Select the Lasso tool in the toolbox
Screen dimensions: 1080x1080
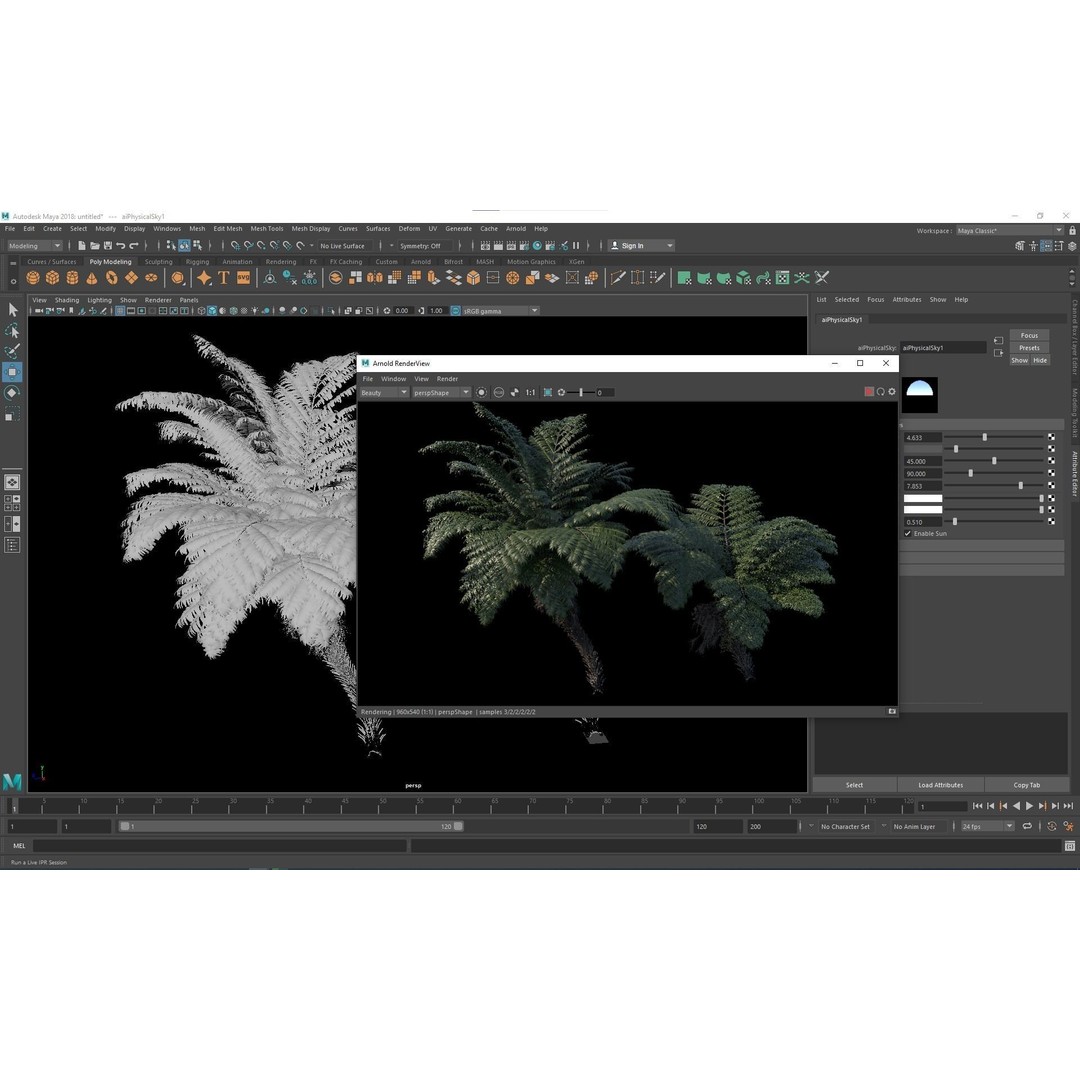pos(12,331)
